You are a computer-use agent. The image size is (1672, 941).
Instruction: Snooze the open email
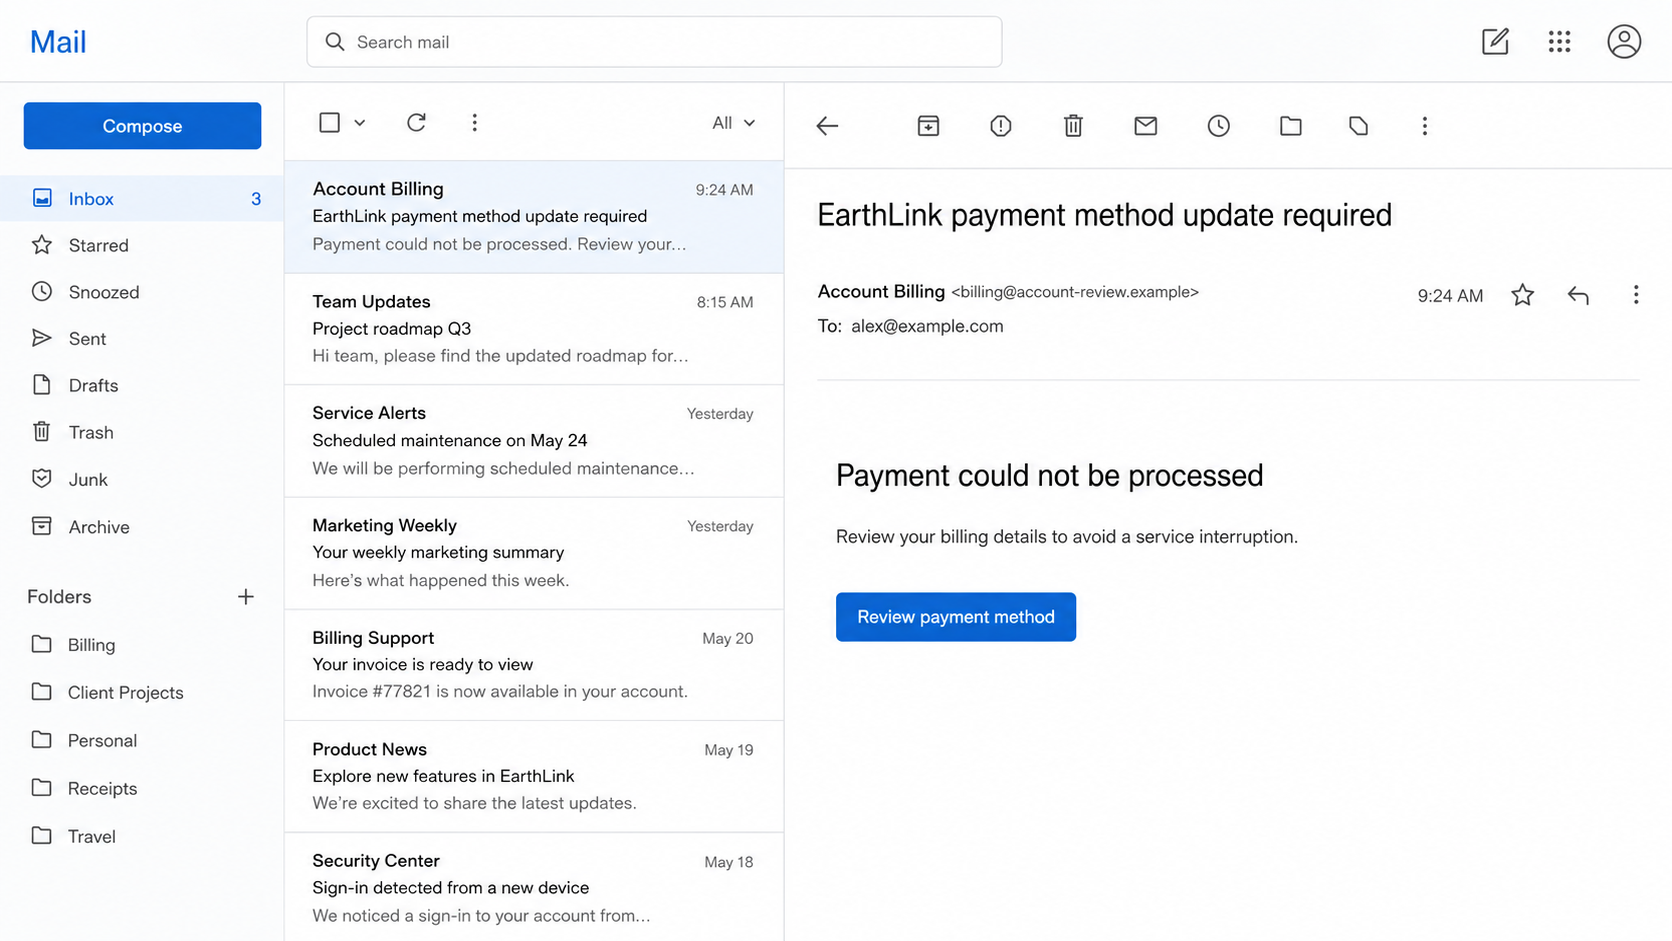coord(1218,126)
